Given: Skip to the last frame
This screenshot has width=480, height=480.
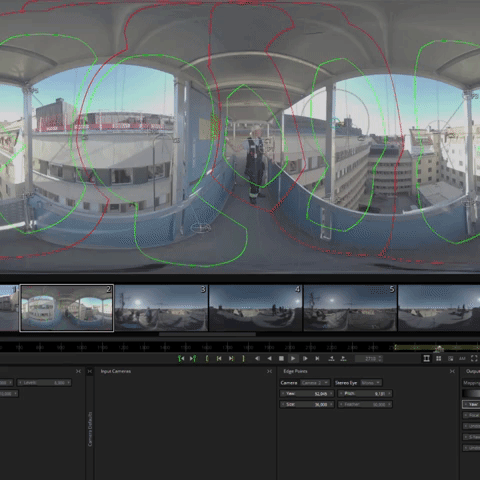Looking at the screenshot, I should coord(317,359).
